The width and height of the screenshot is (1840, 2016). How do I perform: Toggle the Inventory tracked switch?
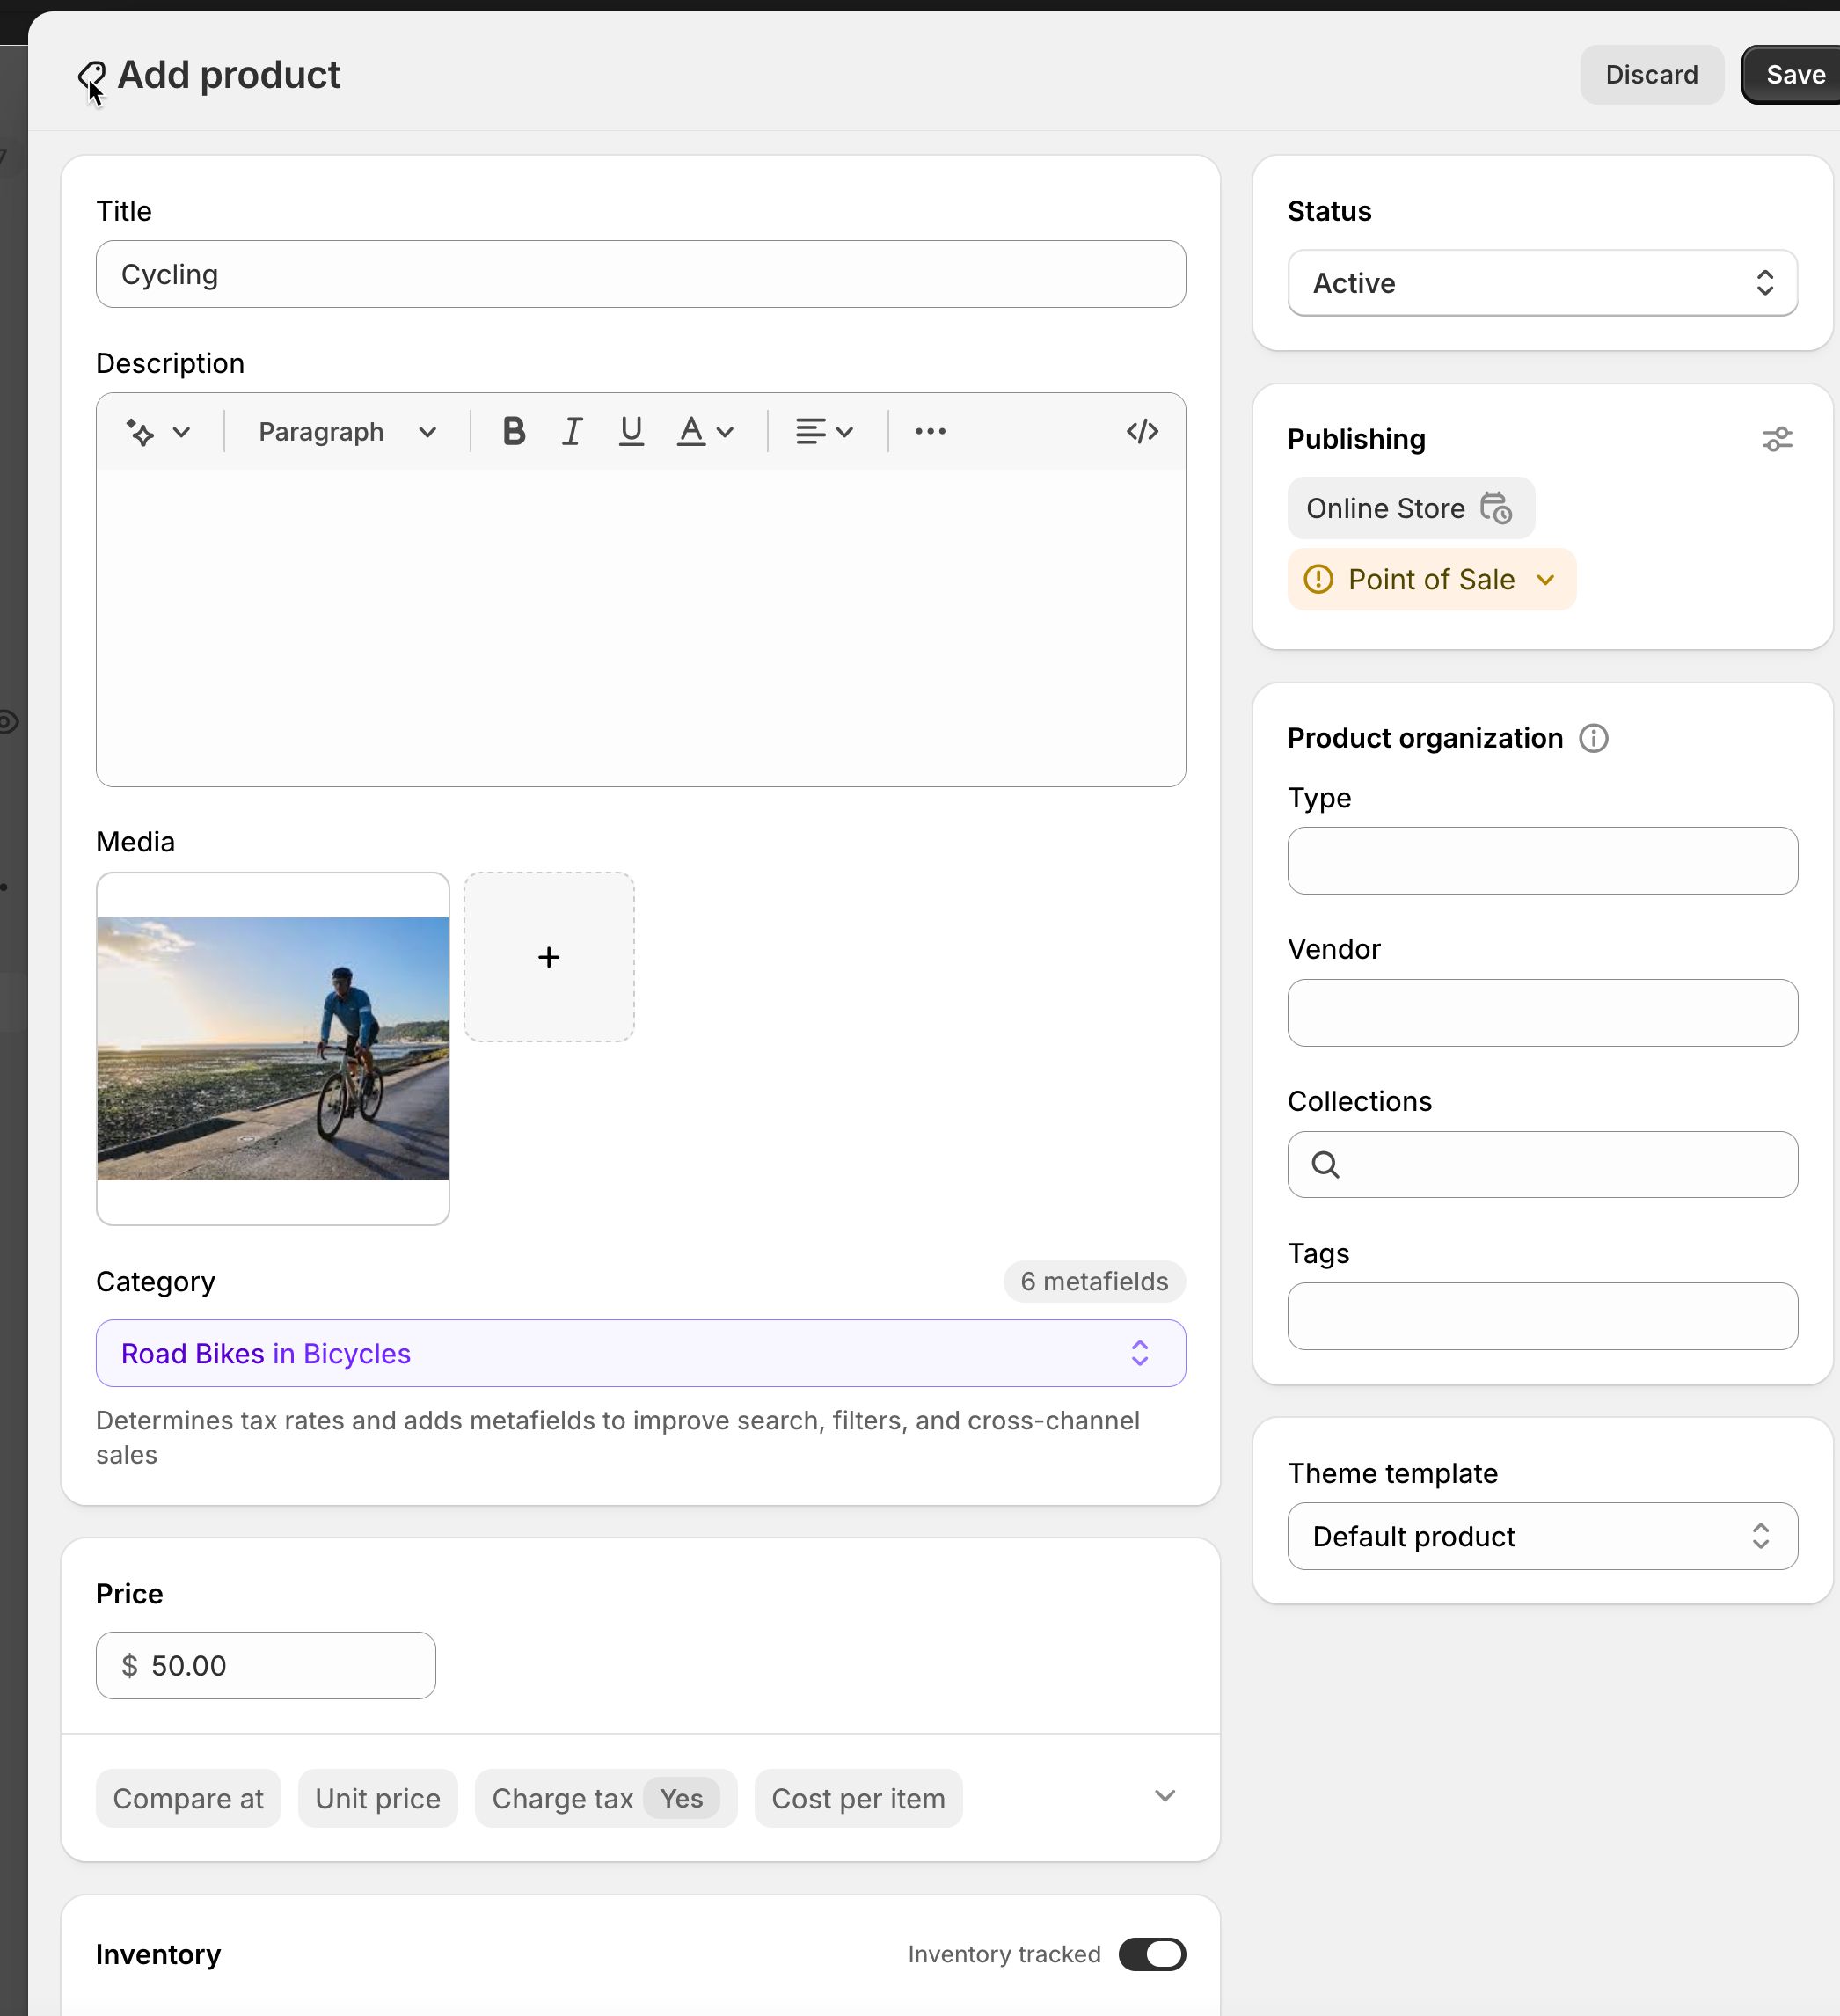pos(1151,1954)
